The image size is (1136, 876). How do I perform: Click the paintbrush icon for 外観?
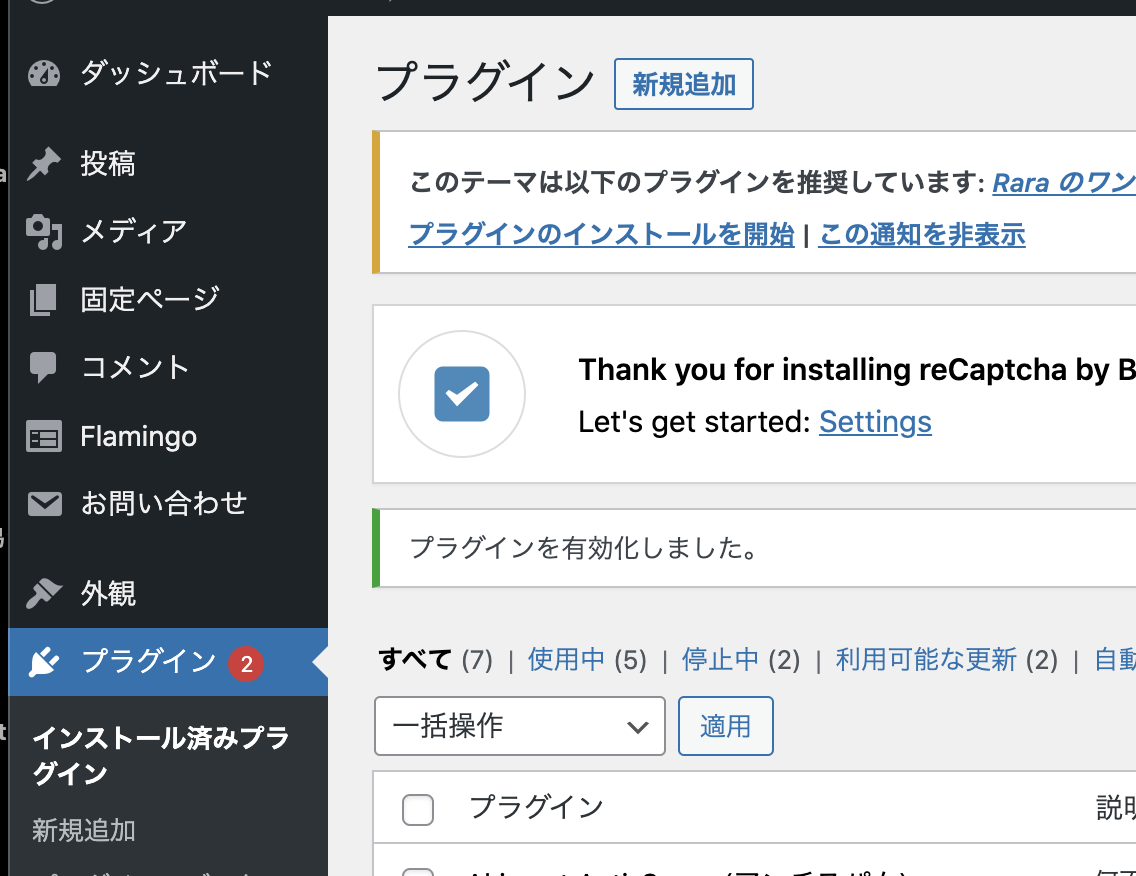[44, 594]
